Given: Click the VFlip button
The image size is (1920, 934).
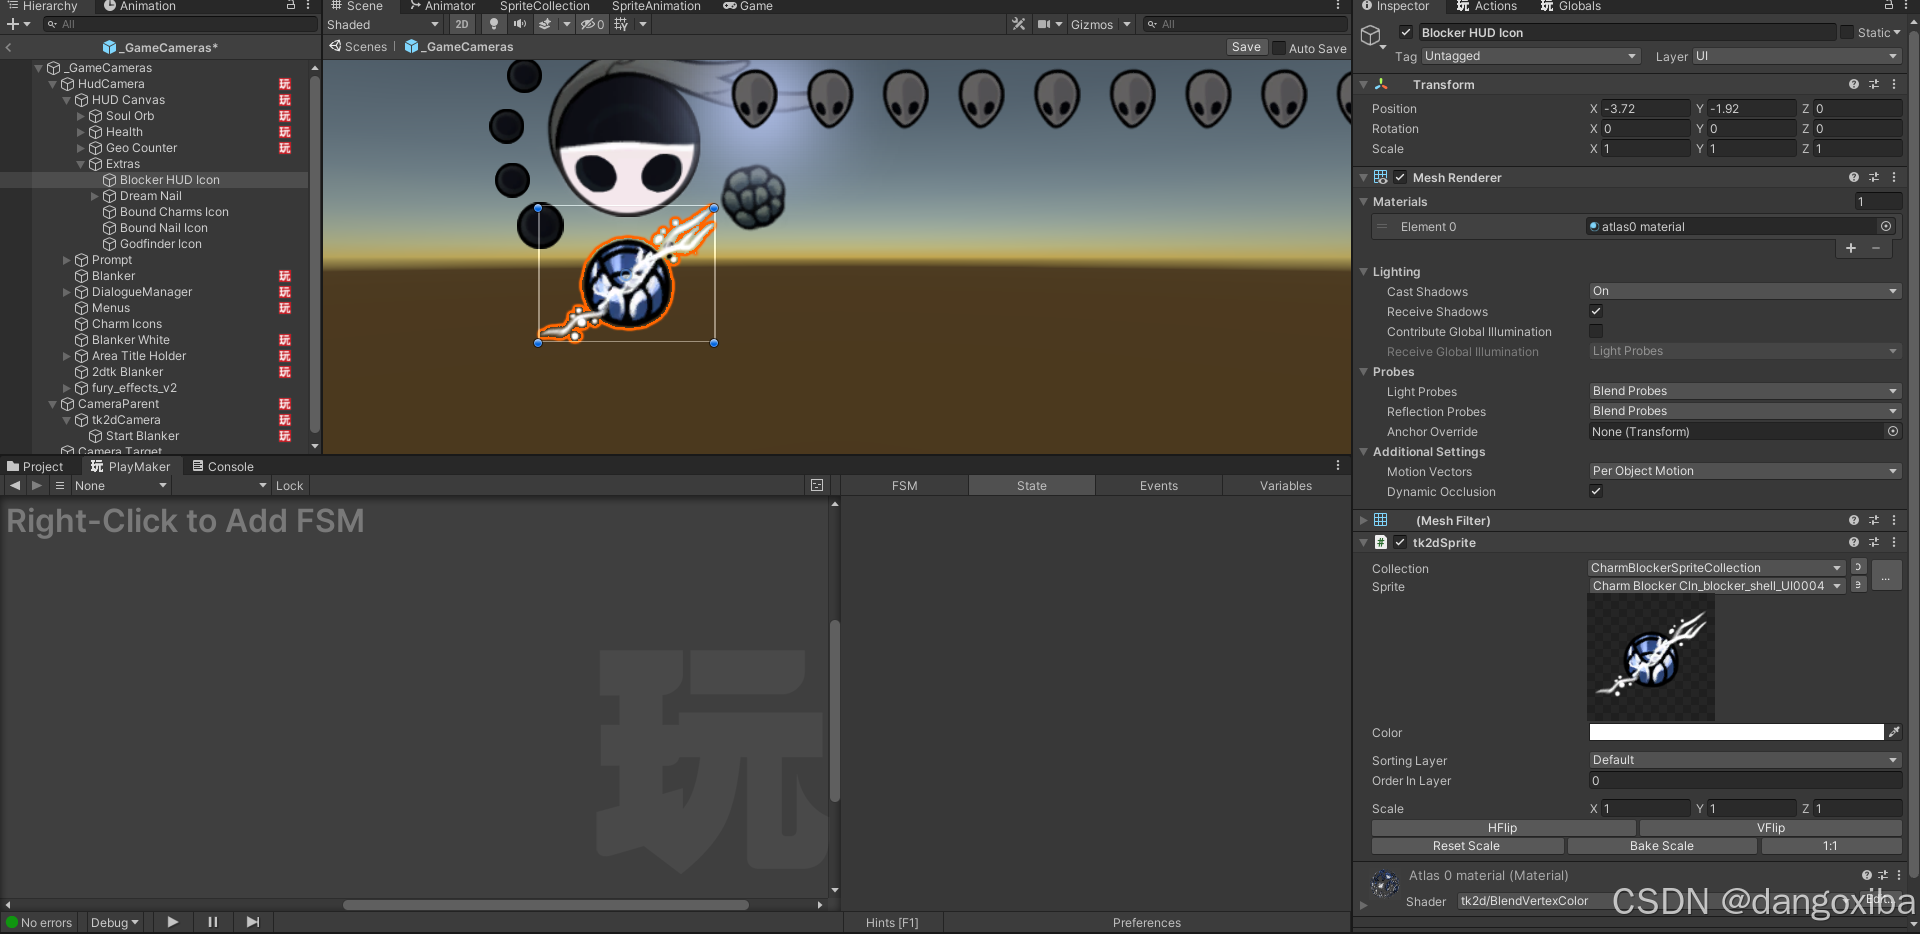Looking at the screenshot, I should (x=1770, y=828).
